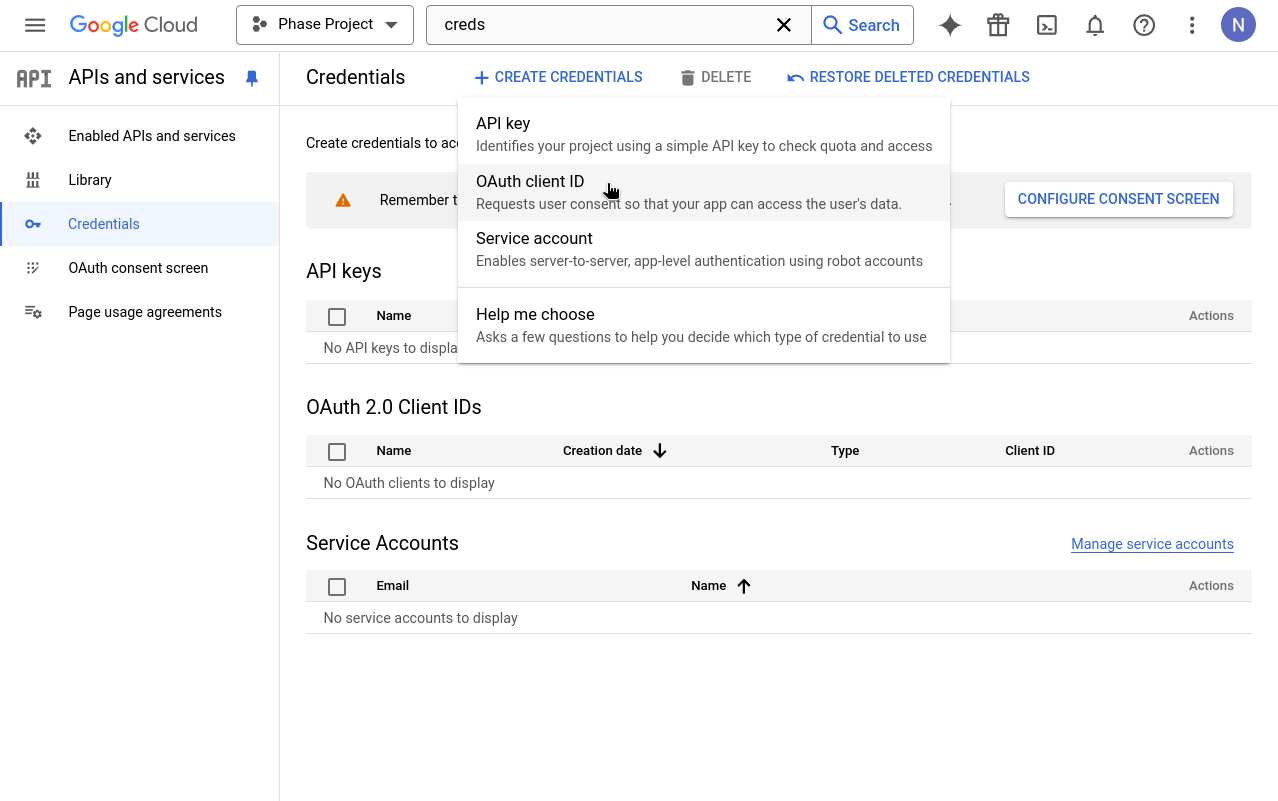Click 'No service accounts to display' text
This screenshot has width=1278, height=801.
tap(421, 618)
